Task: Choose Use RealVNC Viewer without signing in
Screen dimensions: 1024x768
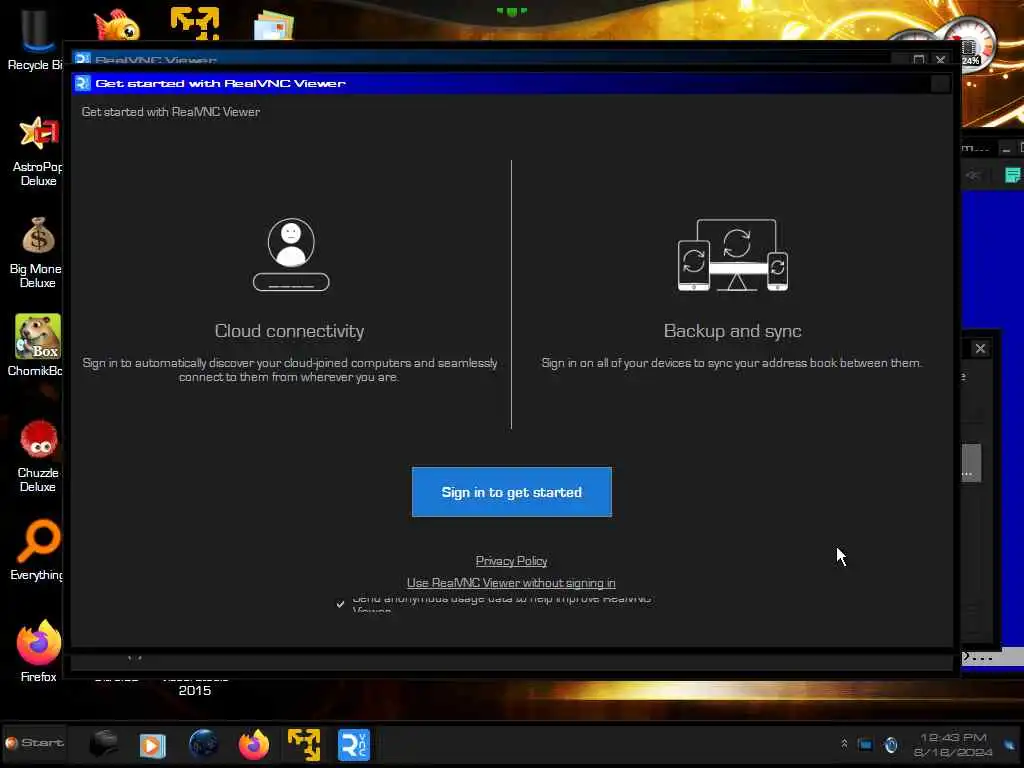Action: (x=511, y=583)
